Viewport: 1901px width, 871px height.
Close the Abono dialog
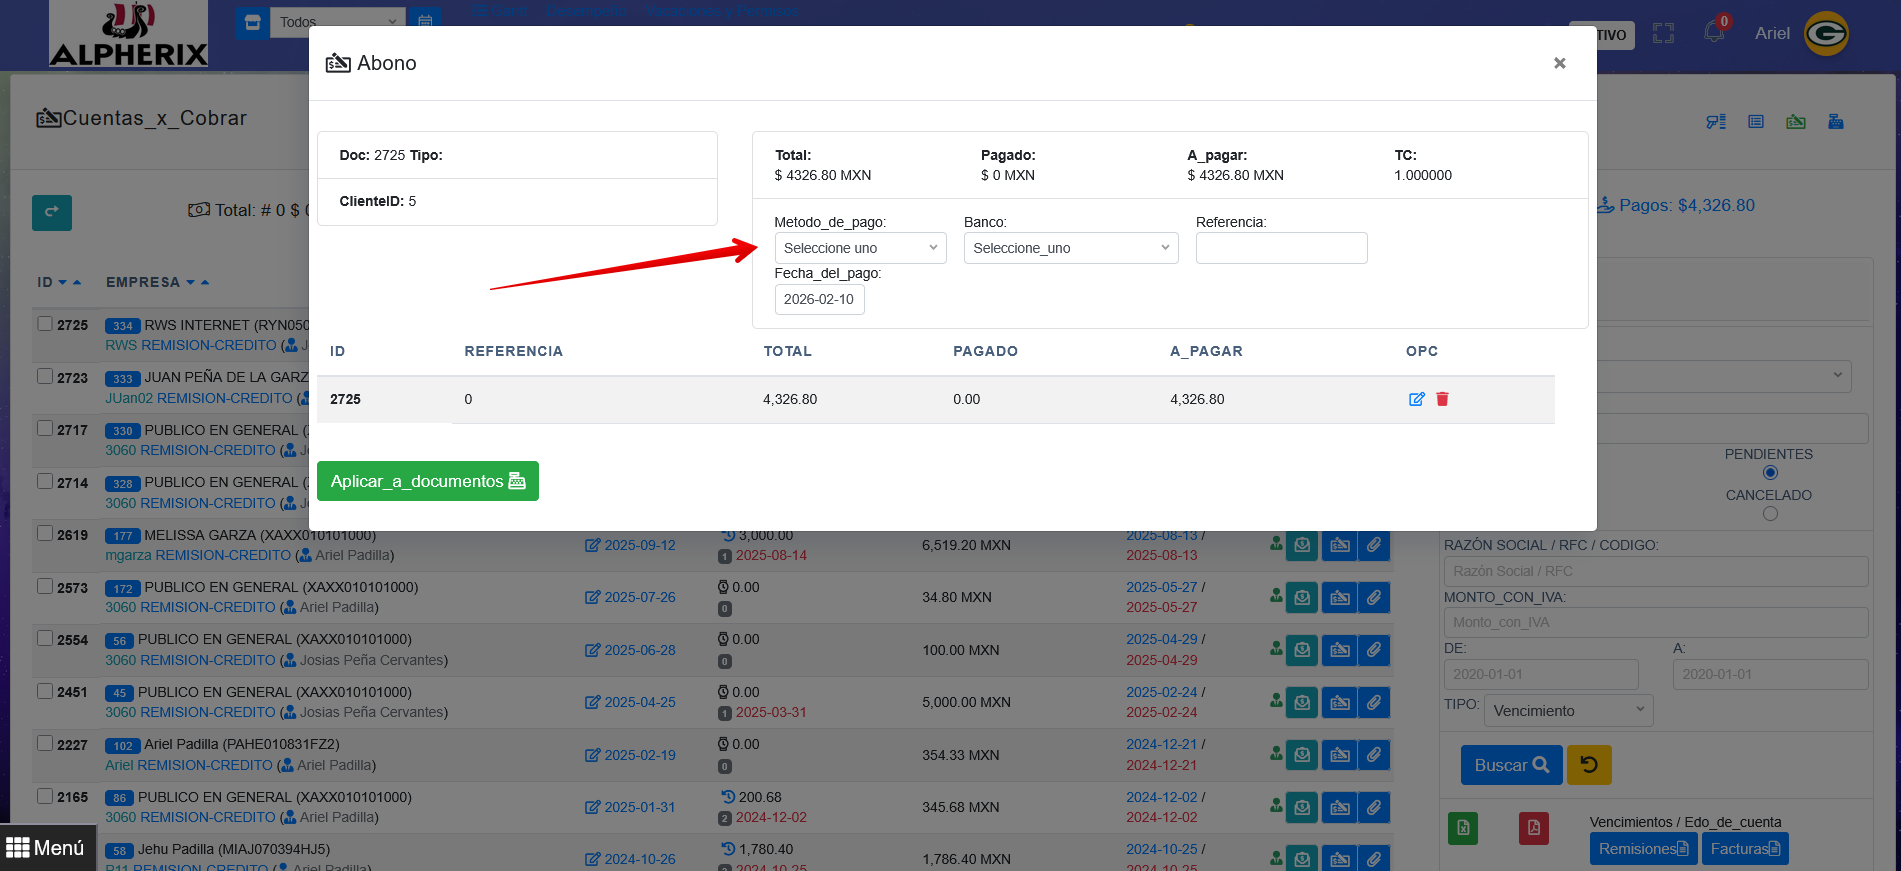(1559, 63)
